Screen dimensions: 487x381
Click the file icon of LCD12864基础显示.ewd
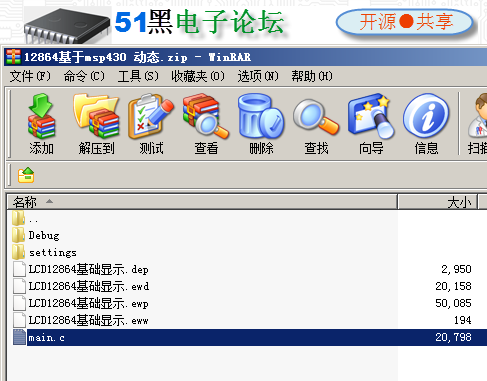click(19, 286)
